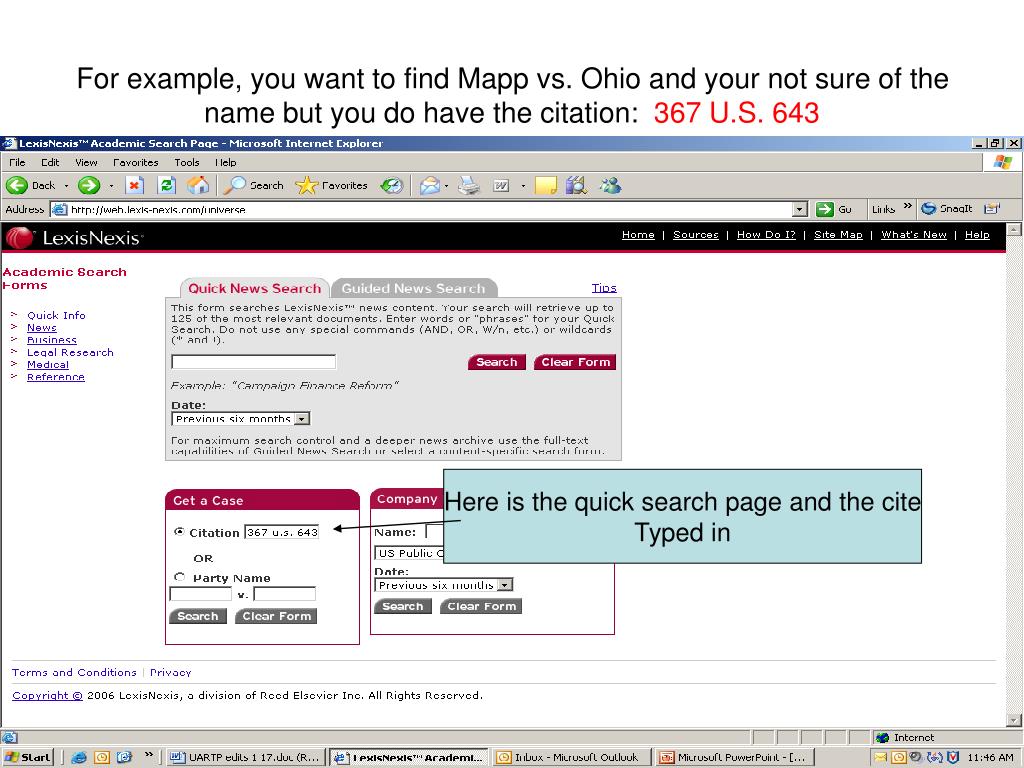Click the What's New link
1024x768 pixels.
tap(914, 235)
